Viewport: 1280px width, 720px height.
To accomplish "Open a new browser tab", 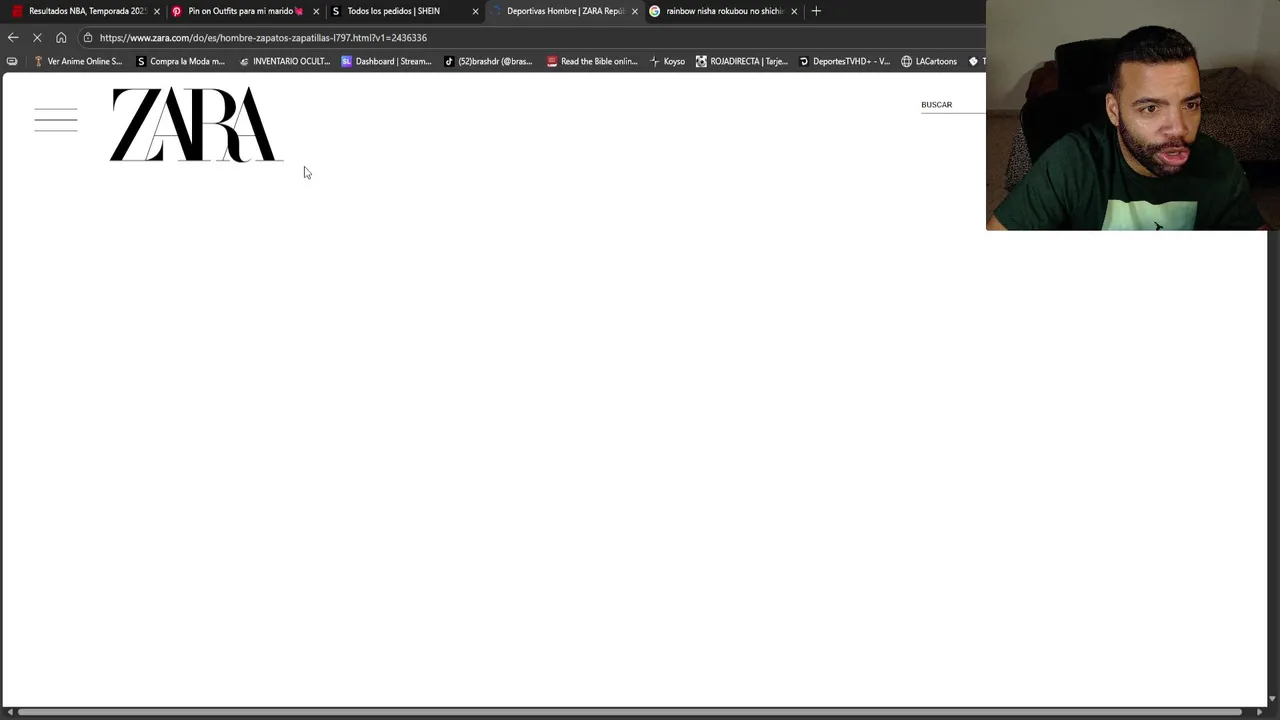I will (x=816, y=11).
